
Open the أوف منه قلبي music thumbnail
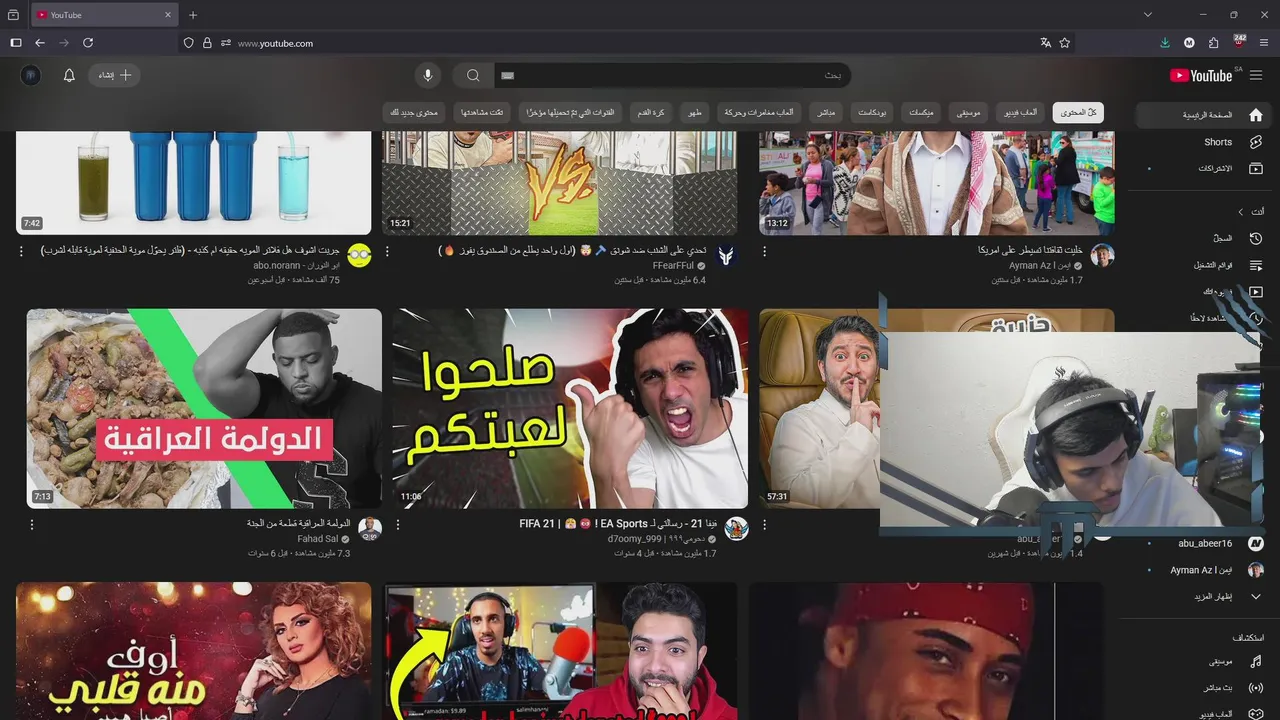(194, 651)
